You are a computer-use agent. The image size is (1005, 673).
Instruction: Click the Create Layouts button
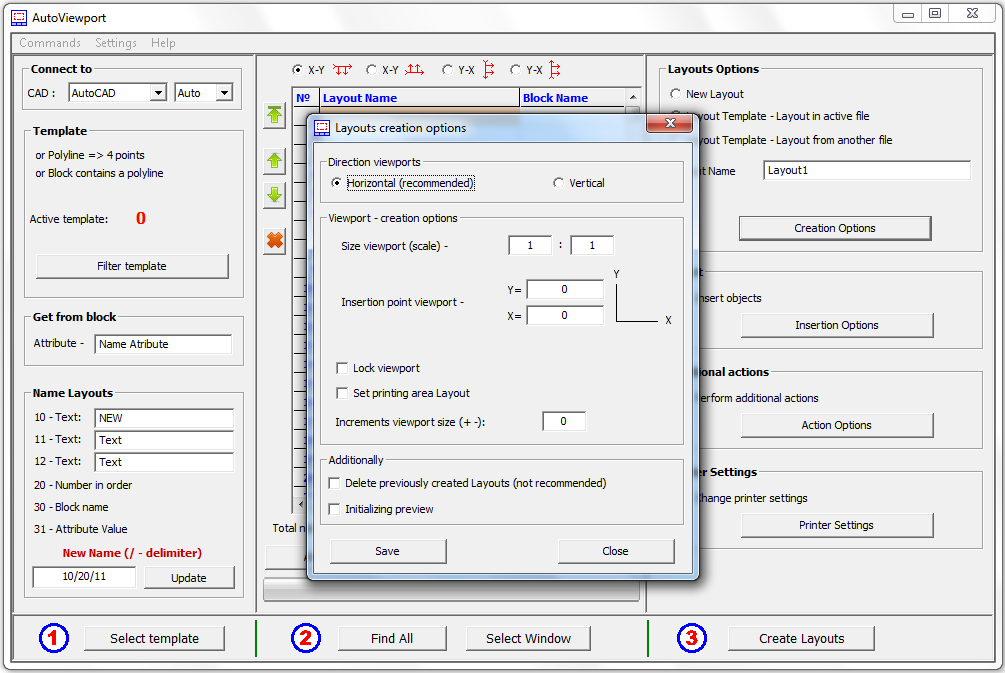pos(801,638)
